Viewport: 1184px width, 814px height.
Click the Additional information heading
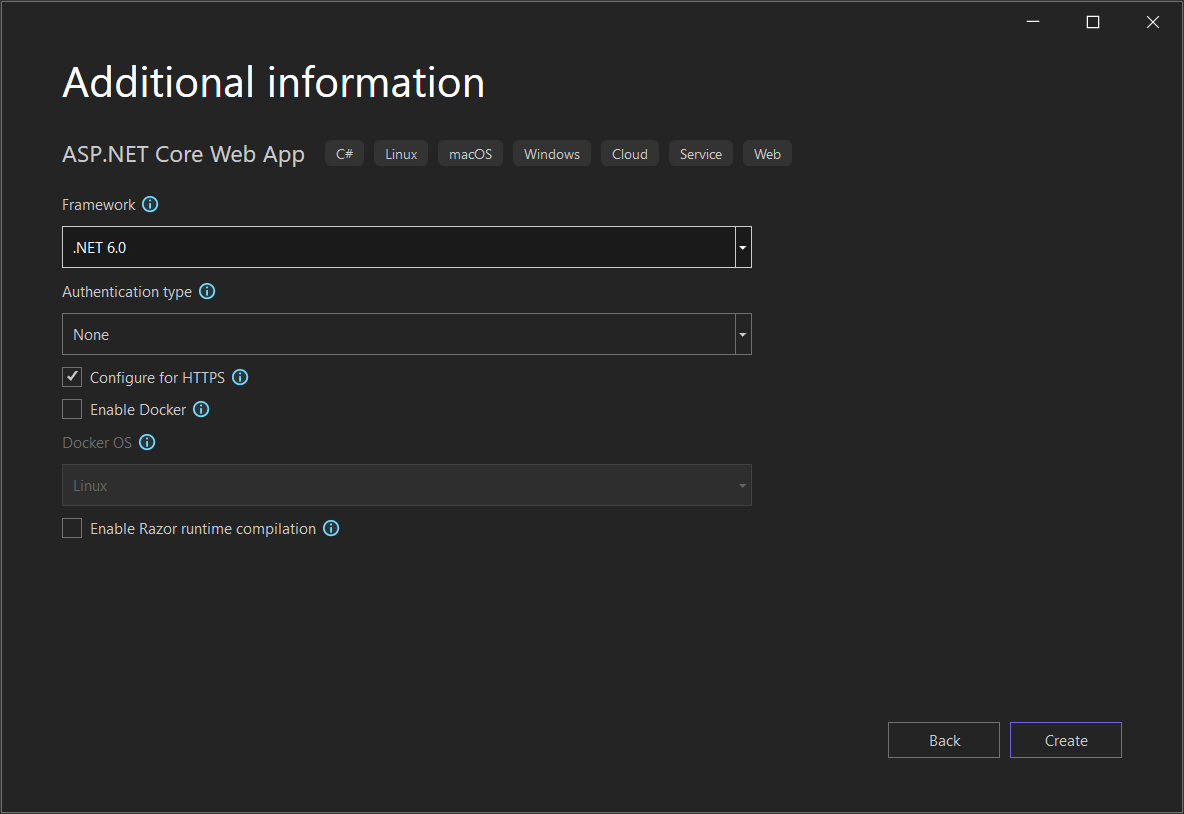(273, 82)
